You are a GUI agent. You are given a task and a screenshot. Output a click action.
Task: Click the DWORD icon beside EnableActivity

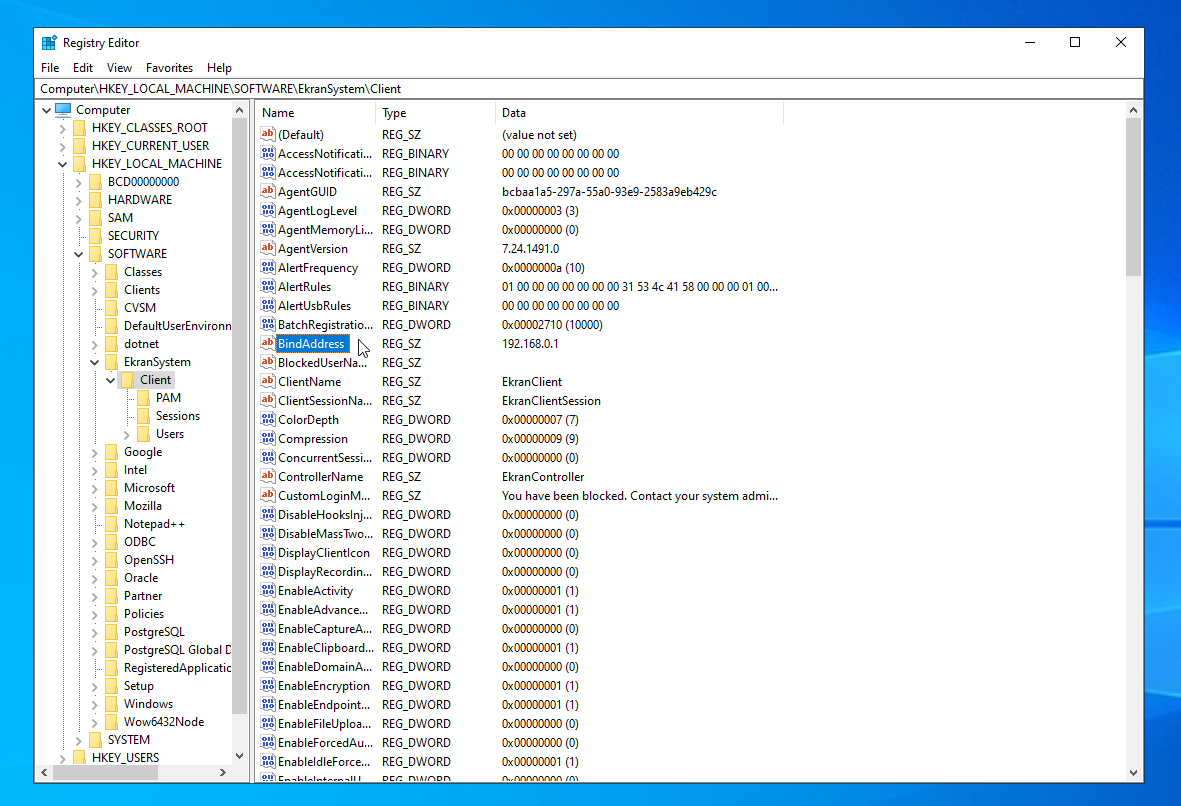pos(267,590)
